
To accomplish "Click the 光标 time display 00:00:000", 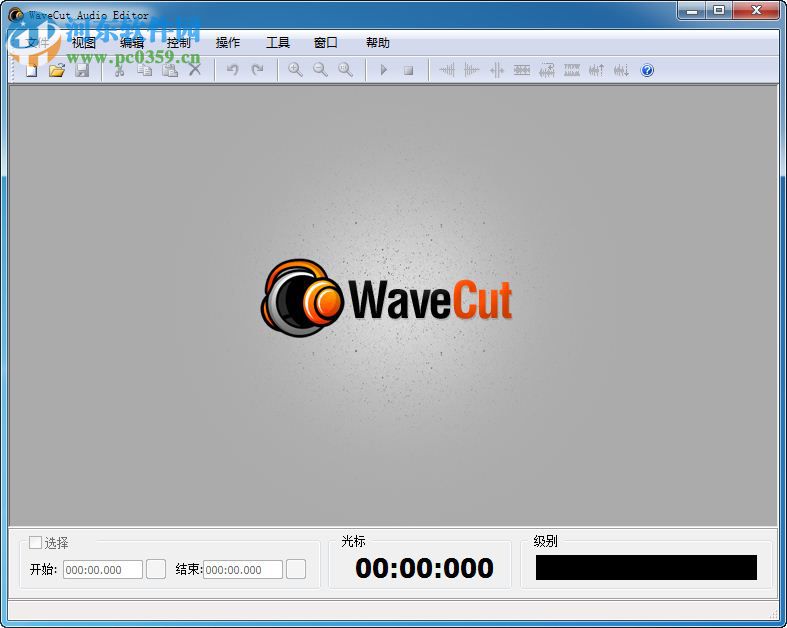I will coord(424,568).
